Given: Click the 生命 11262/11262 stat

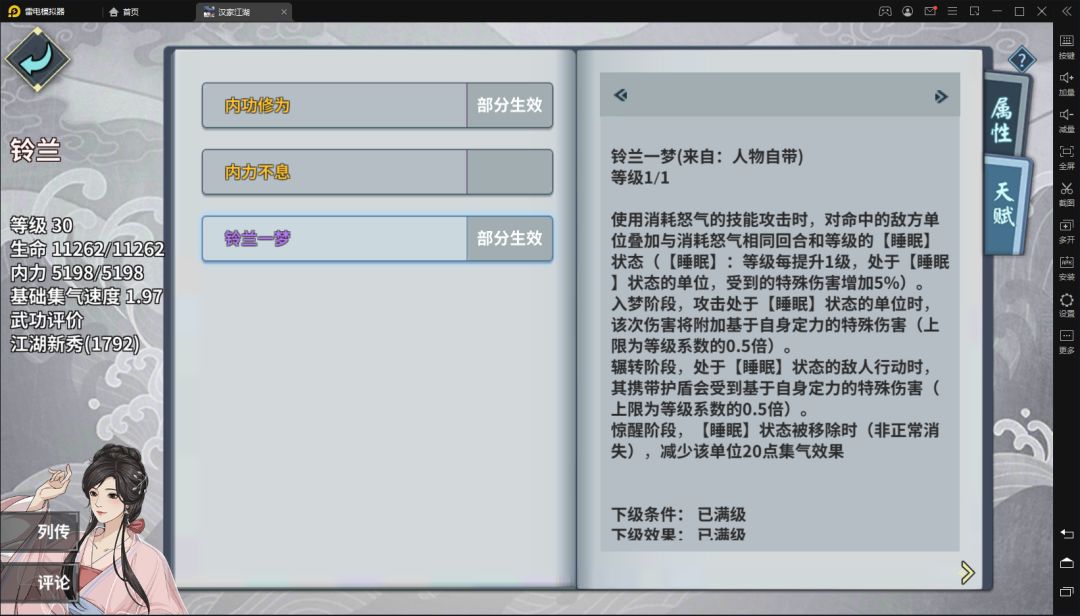Looking at the screenshot, I should click(87, 249).
